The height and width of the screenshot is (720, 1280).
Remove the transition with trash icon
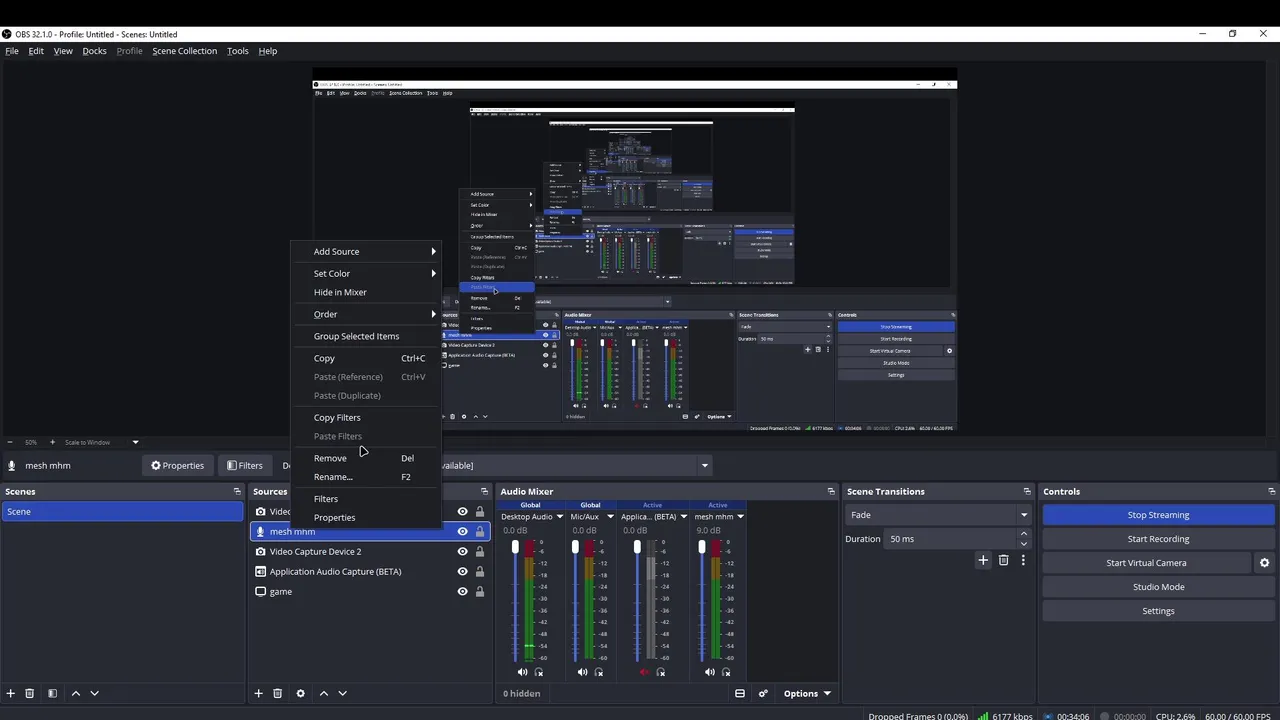(x=1003, y=560)
